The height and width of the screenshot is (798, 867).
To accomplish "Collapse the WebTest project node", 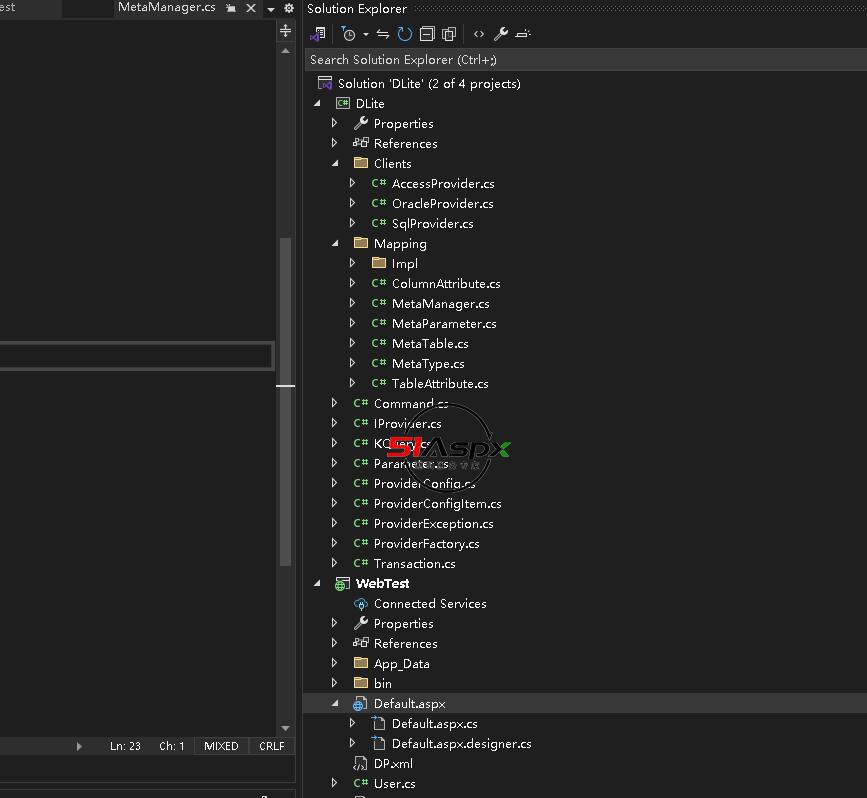I will click(317, 583).
